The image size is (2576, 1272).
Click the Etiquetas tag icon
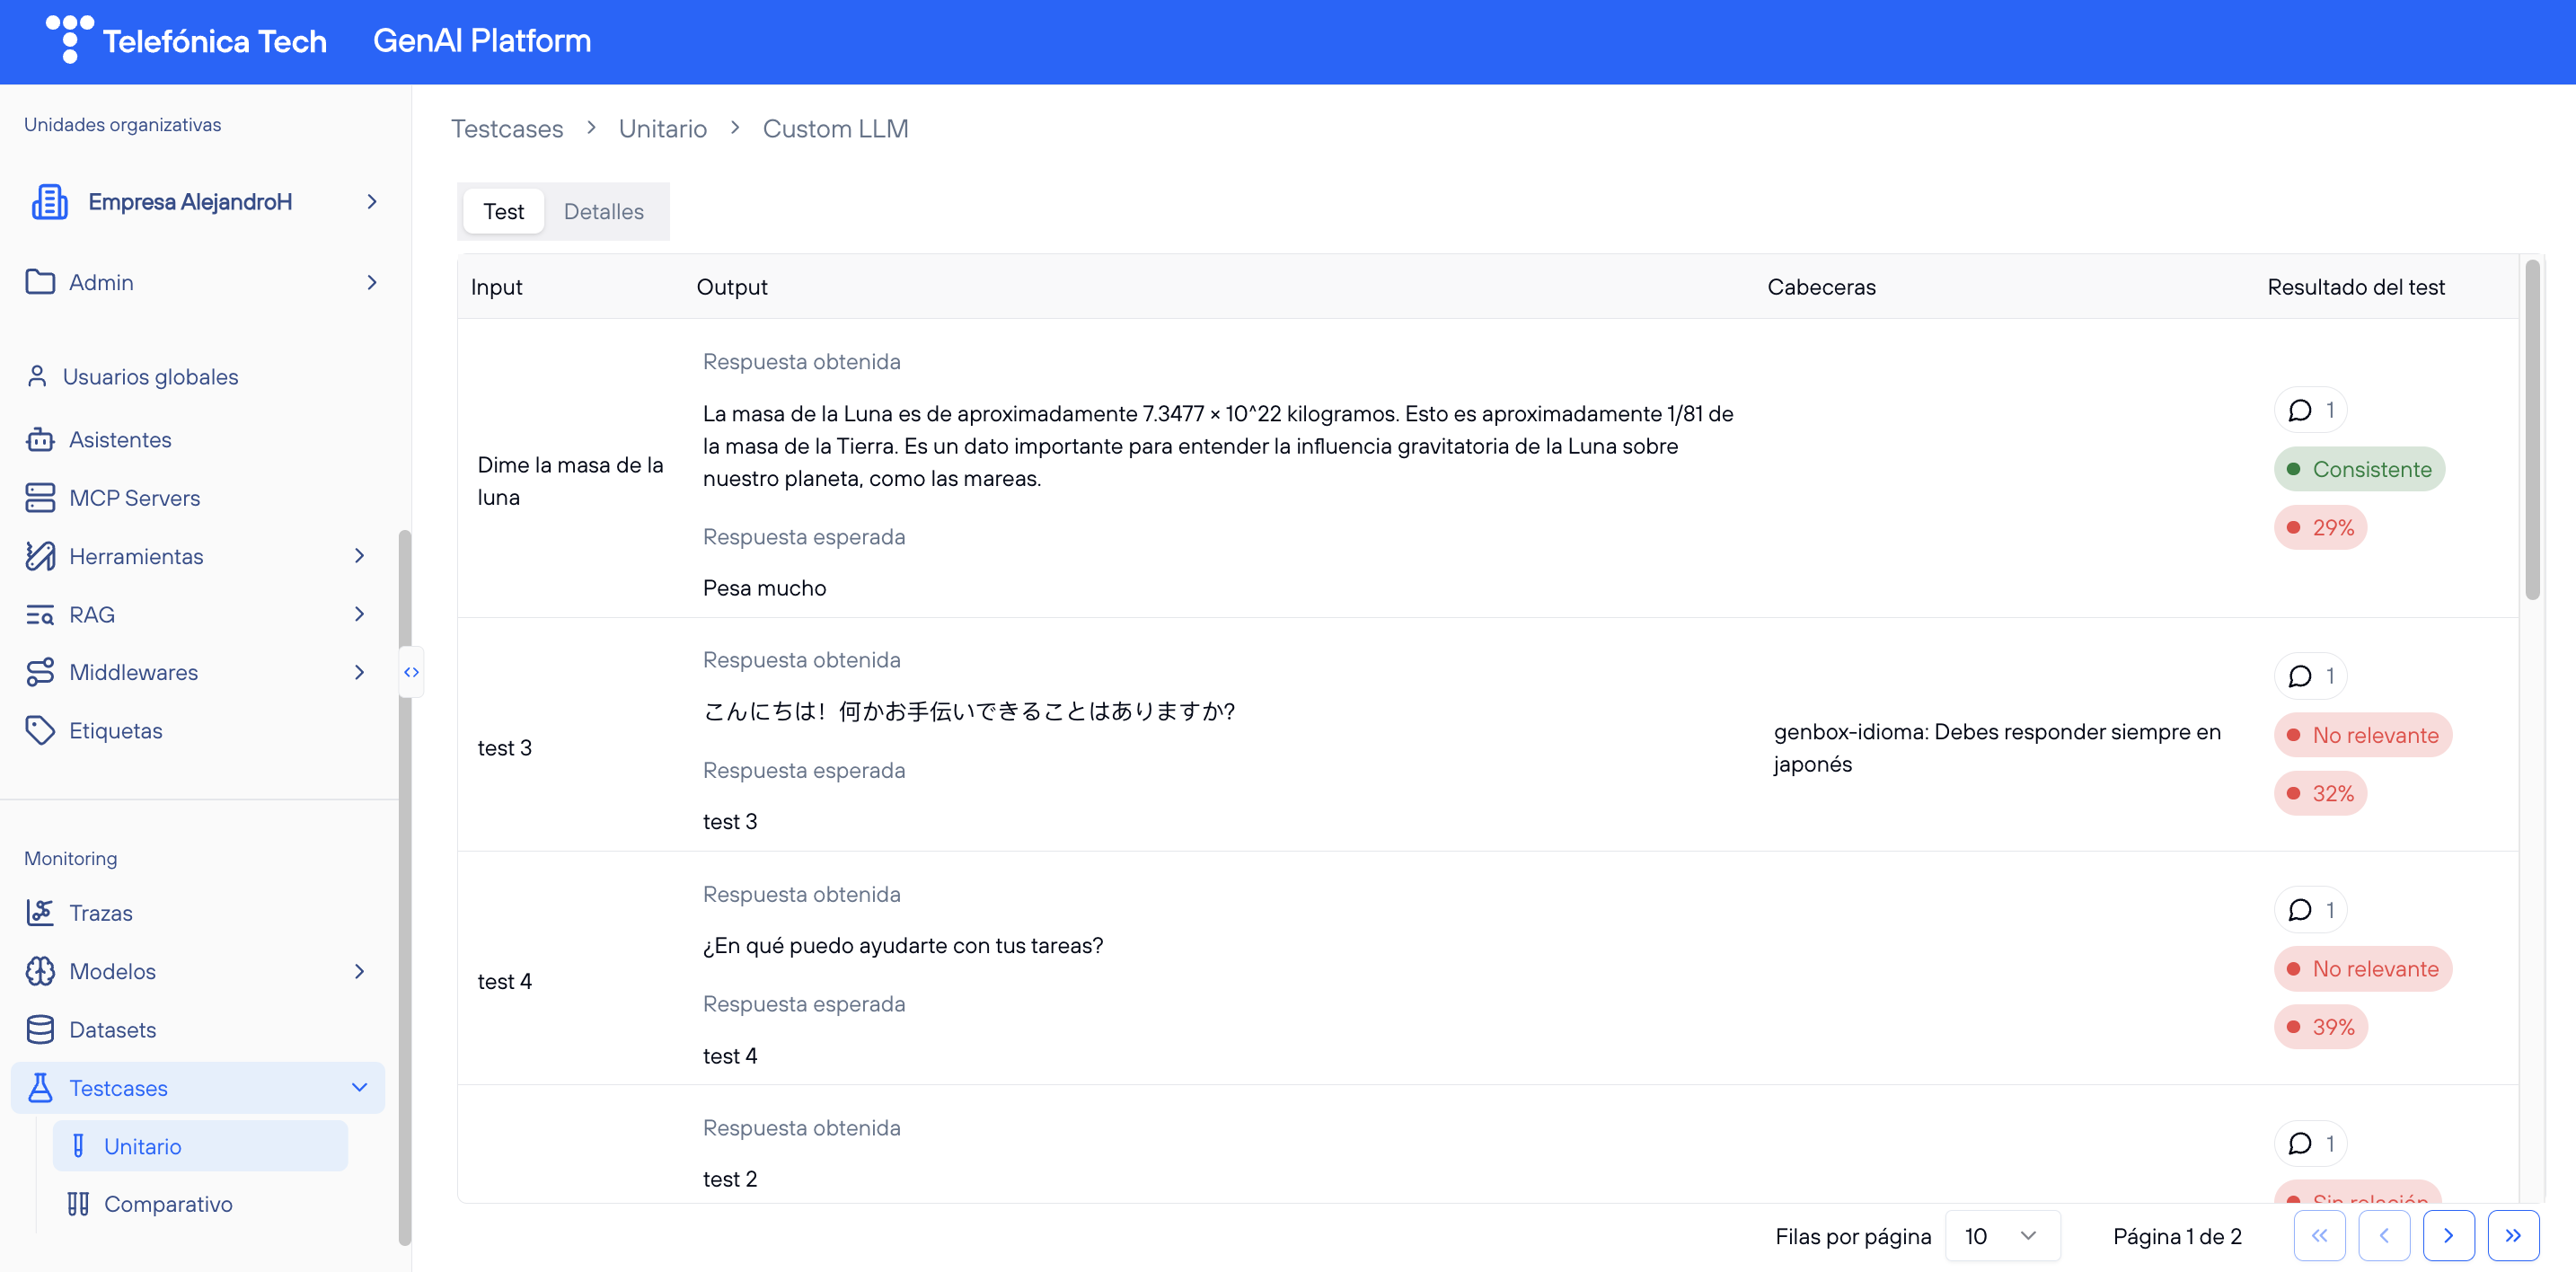(x=40, y=731)
